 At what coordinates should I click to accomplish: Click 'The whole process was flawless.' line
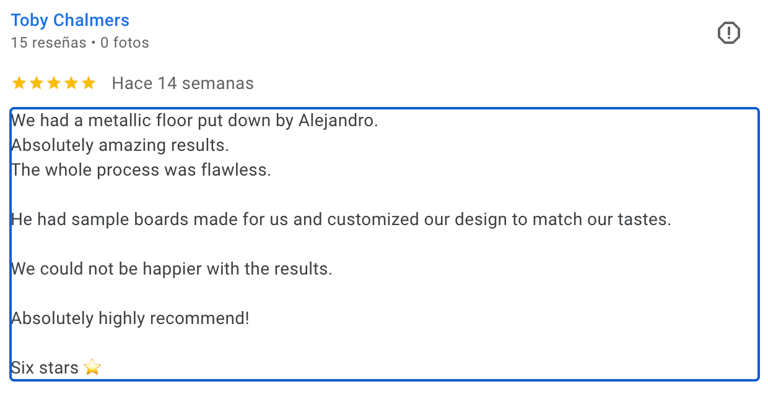coord(141,170)
